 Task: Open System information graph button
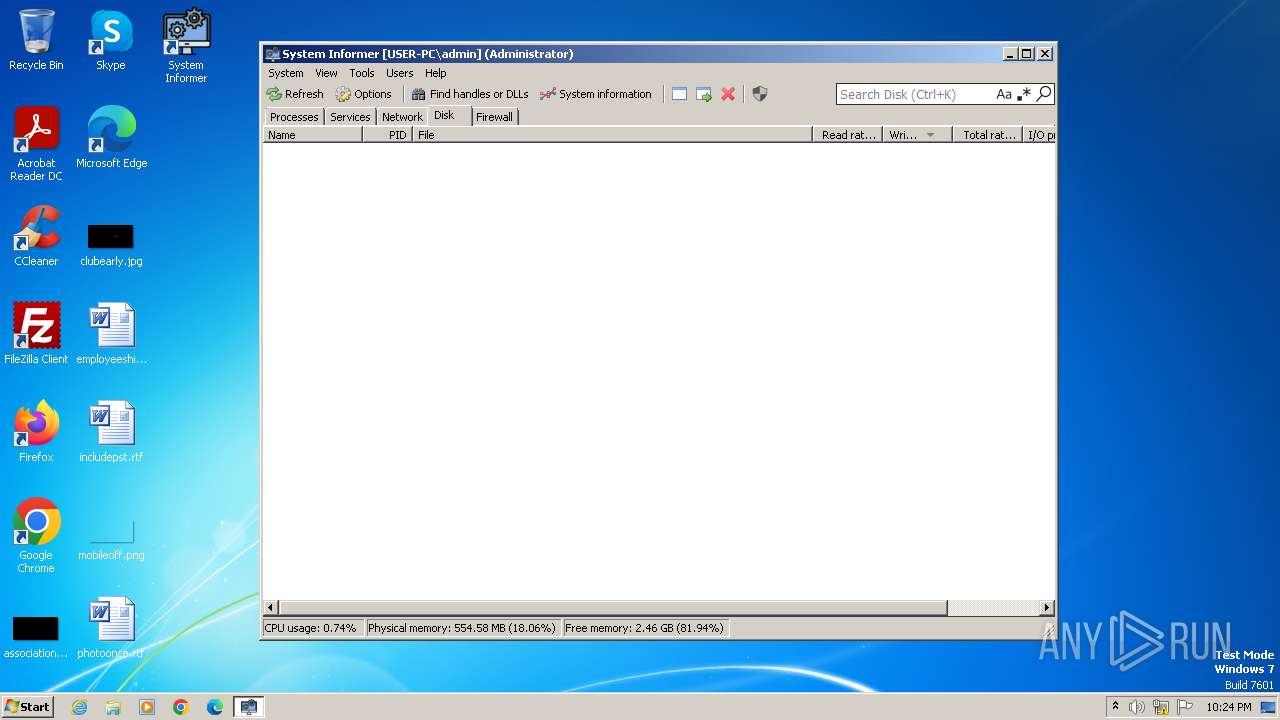(x=596, y=94)
